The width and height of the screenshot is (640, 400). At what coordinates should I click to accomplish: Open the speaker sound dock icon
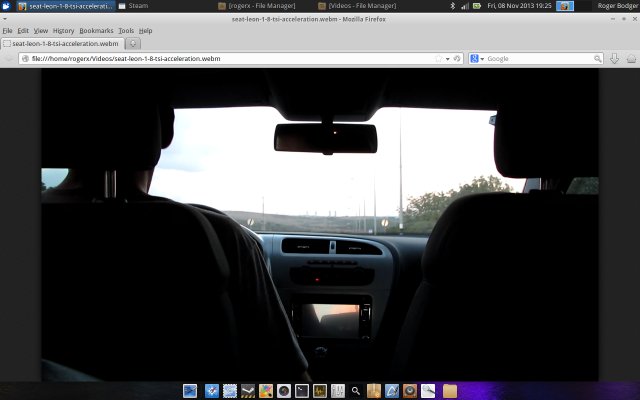[410, 391]
